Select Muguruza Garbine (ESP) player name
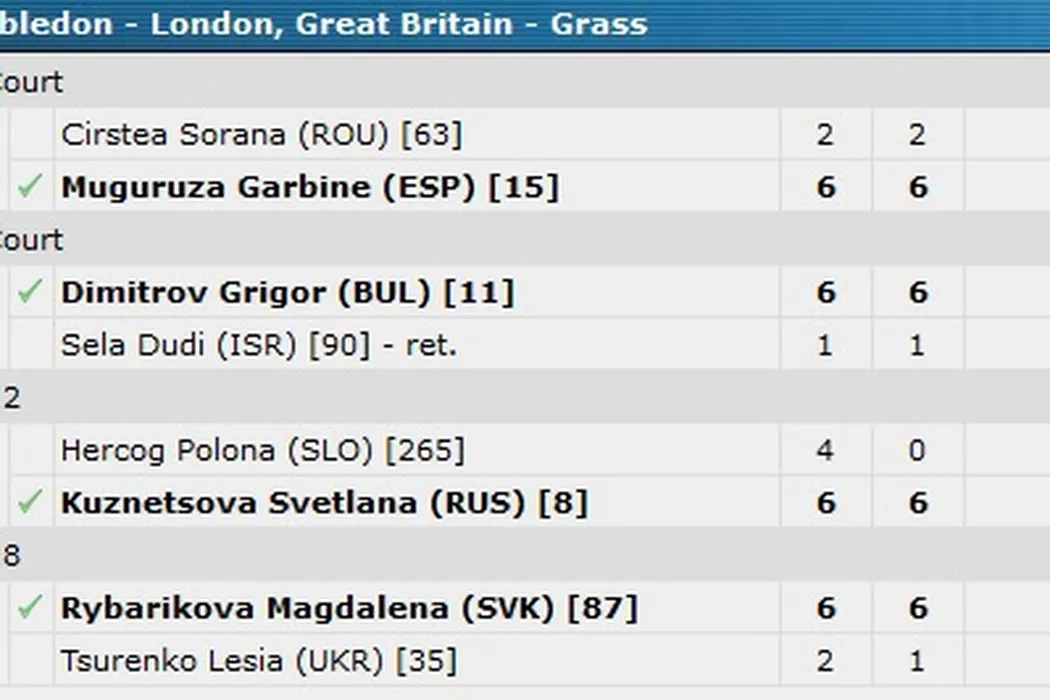 click(309, 187)
